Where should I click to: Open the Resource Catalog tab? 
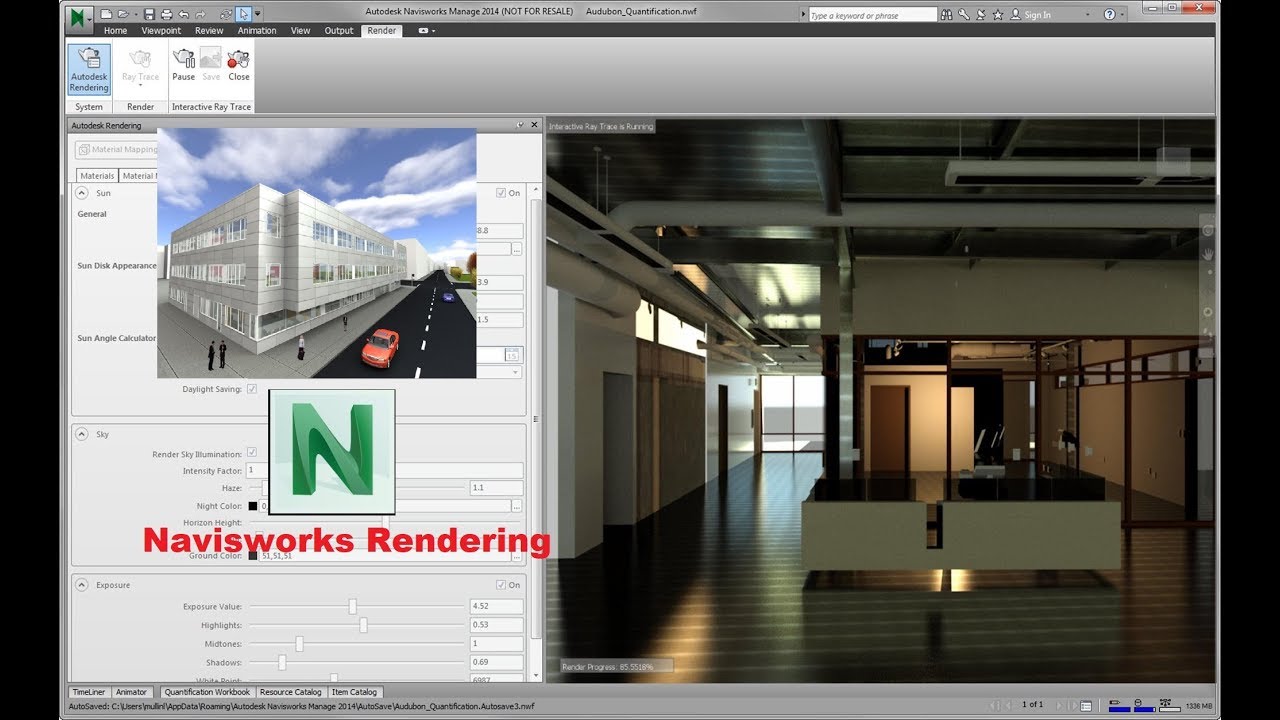point(291,692)
